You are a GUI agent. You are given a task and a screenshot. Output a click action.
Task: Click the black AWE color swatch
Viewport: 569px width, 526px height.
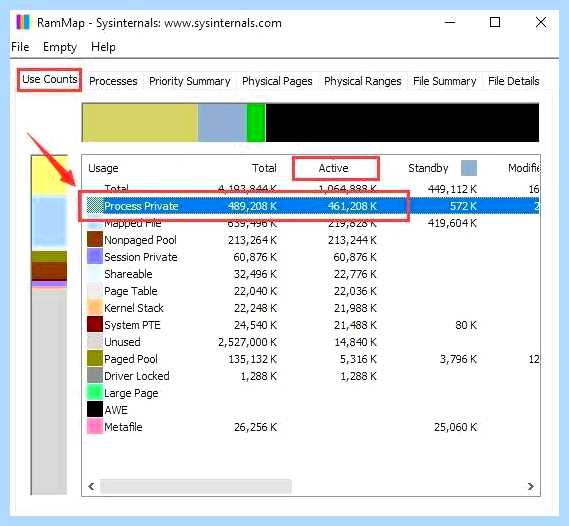pyautogui.click(x=95, y=409)
